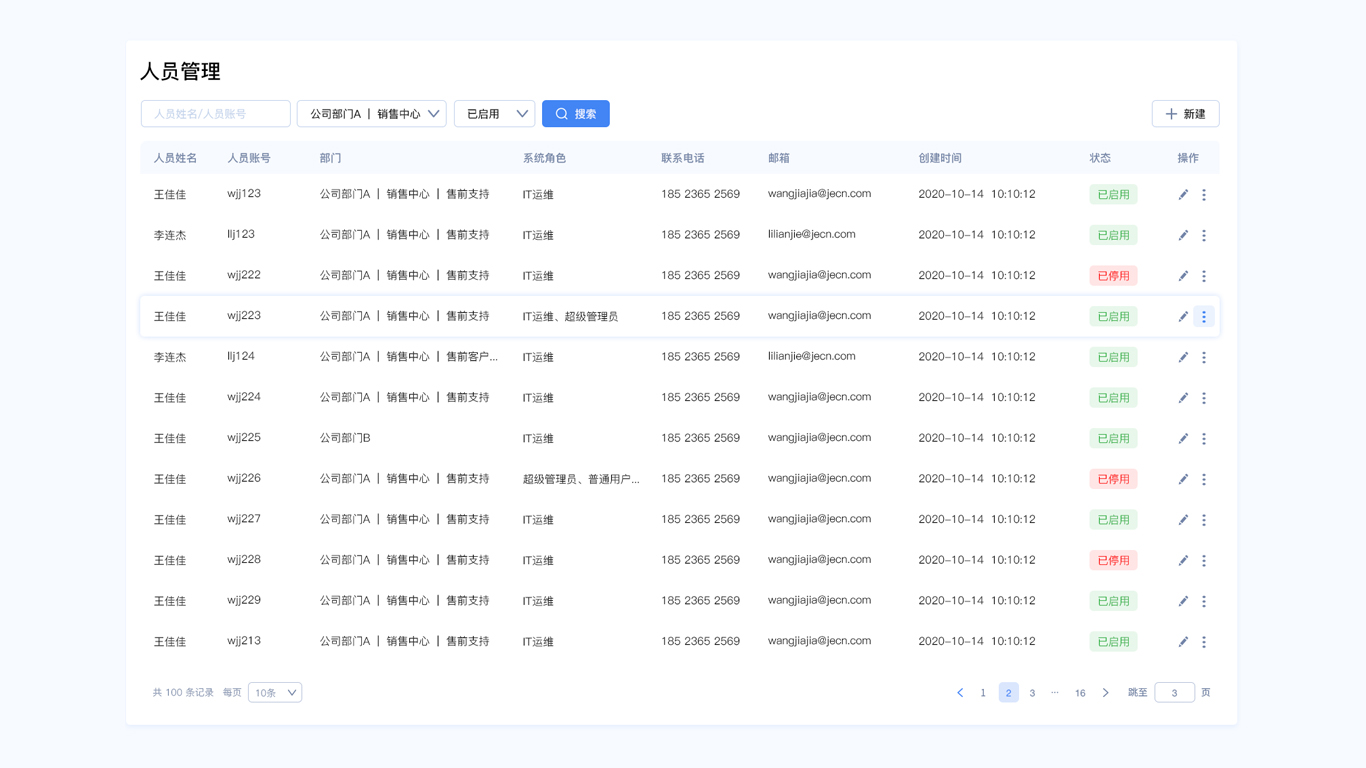Viewport: 1366px width, 768px height.
Task: Click email lilianjie@jecn.com in llj123 row
Action: 812,234
